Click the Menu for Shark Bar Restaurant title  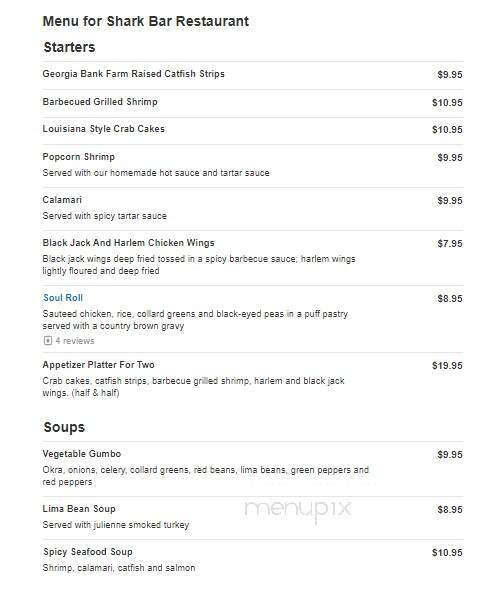point(146,21)
